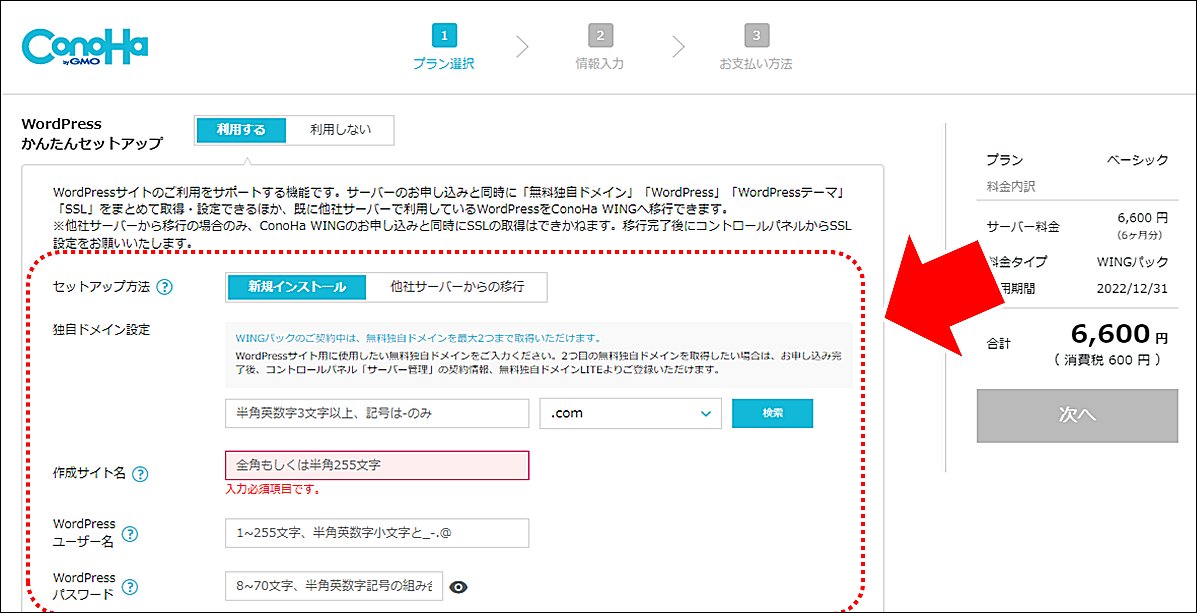Screen dimensions: 1197x613
Task: Choose 他社サーバーからの移行 setup method
Action: (457, 288)
